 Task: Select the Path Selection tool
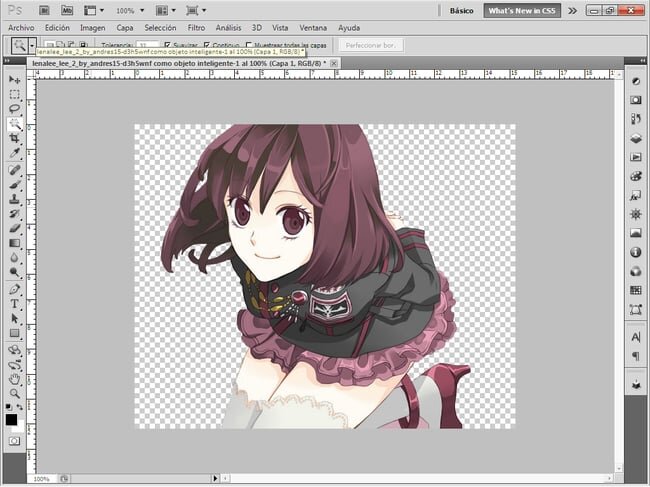(x=15, y=318)
